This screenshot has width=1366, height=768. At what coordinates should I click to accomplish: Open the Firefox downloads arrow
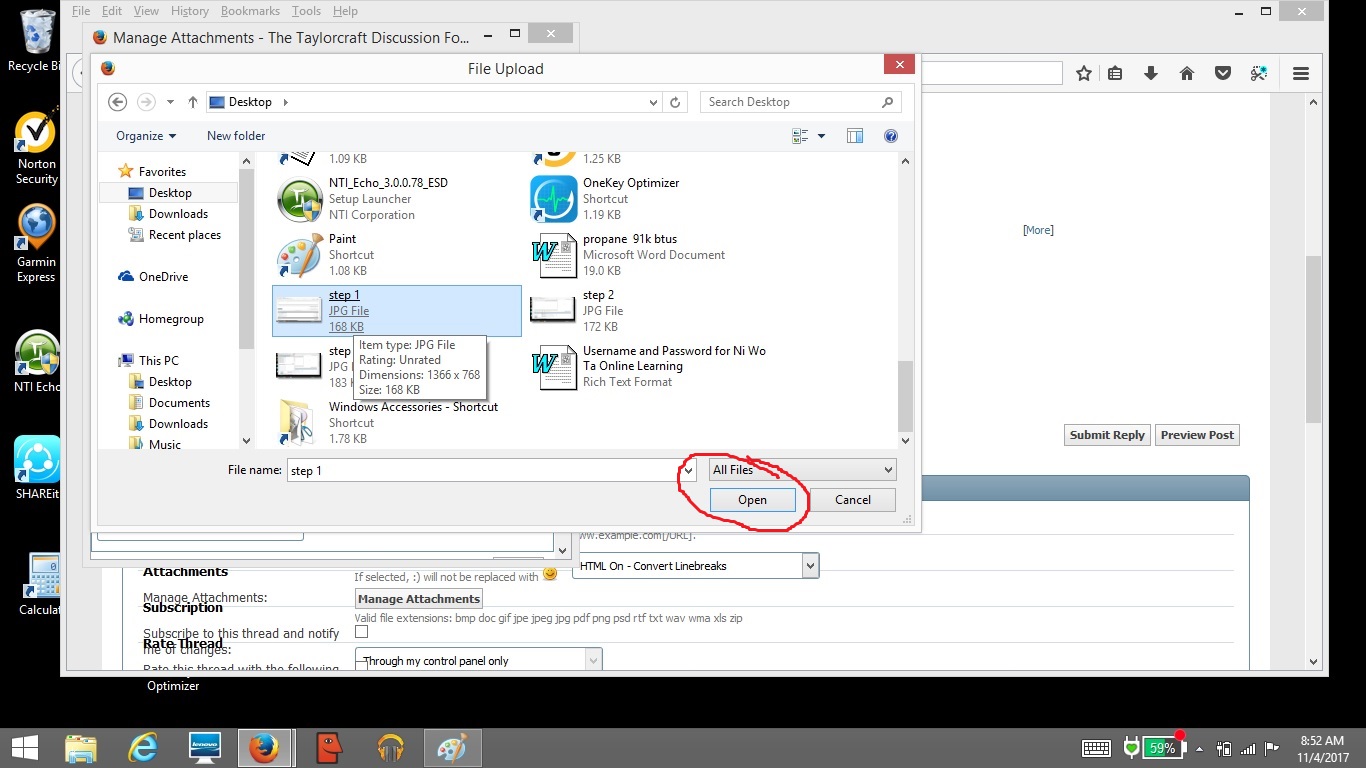1151,73
